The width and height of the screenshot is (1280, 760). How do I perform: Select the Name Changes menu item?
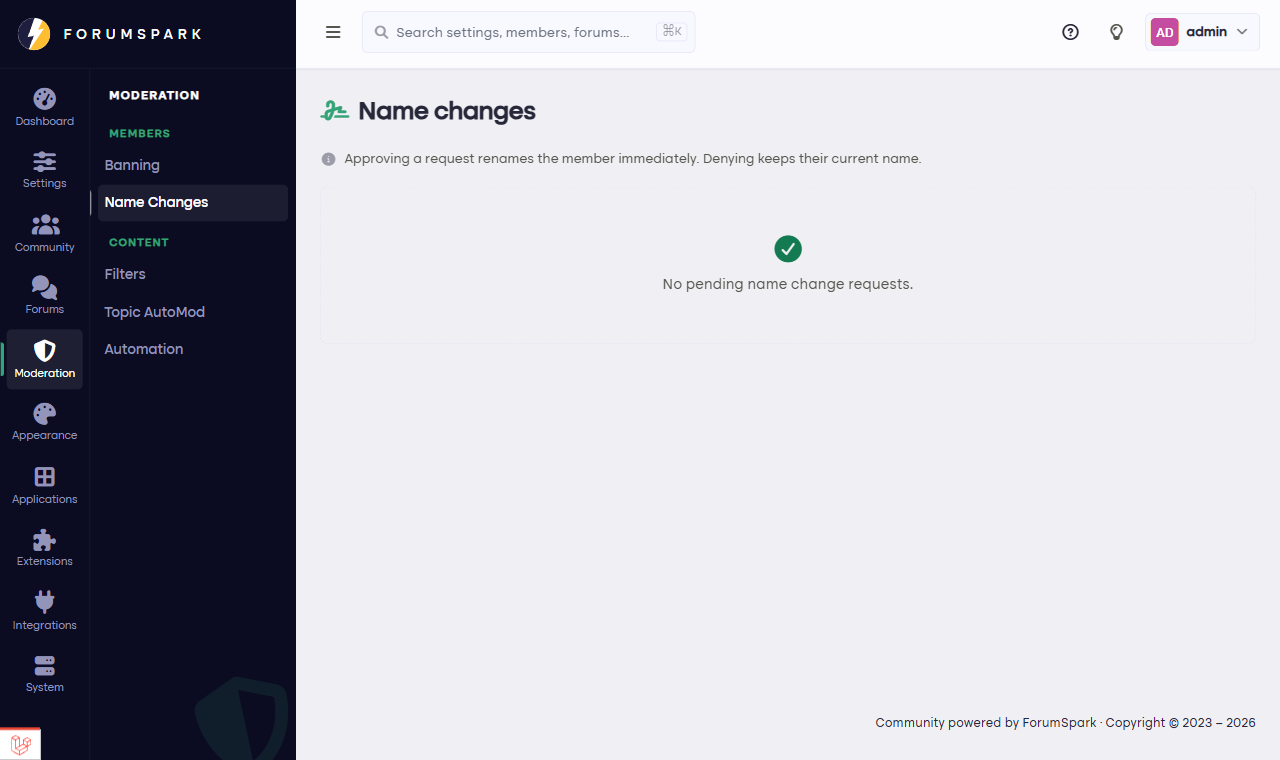point(193,202)
